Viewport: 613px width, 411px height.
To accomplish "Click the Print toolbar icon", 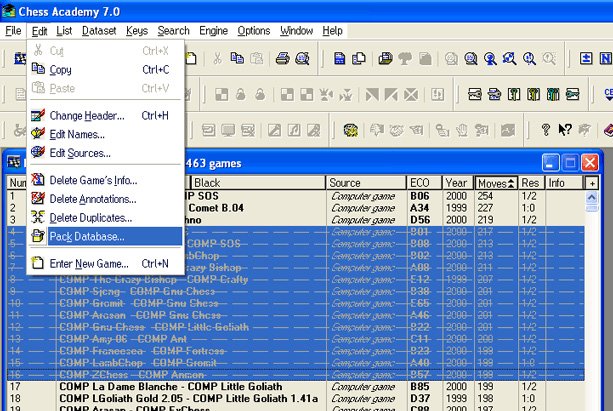I will [x=282, y=59].
